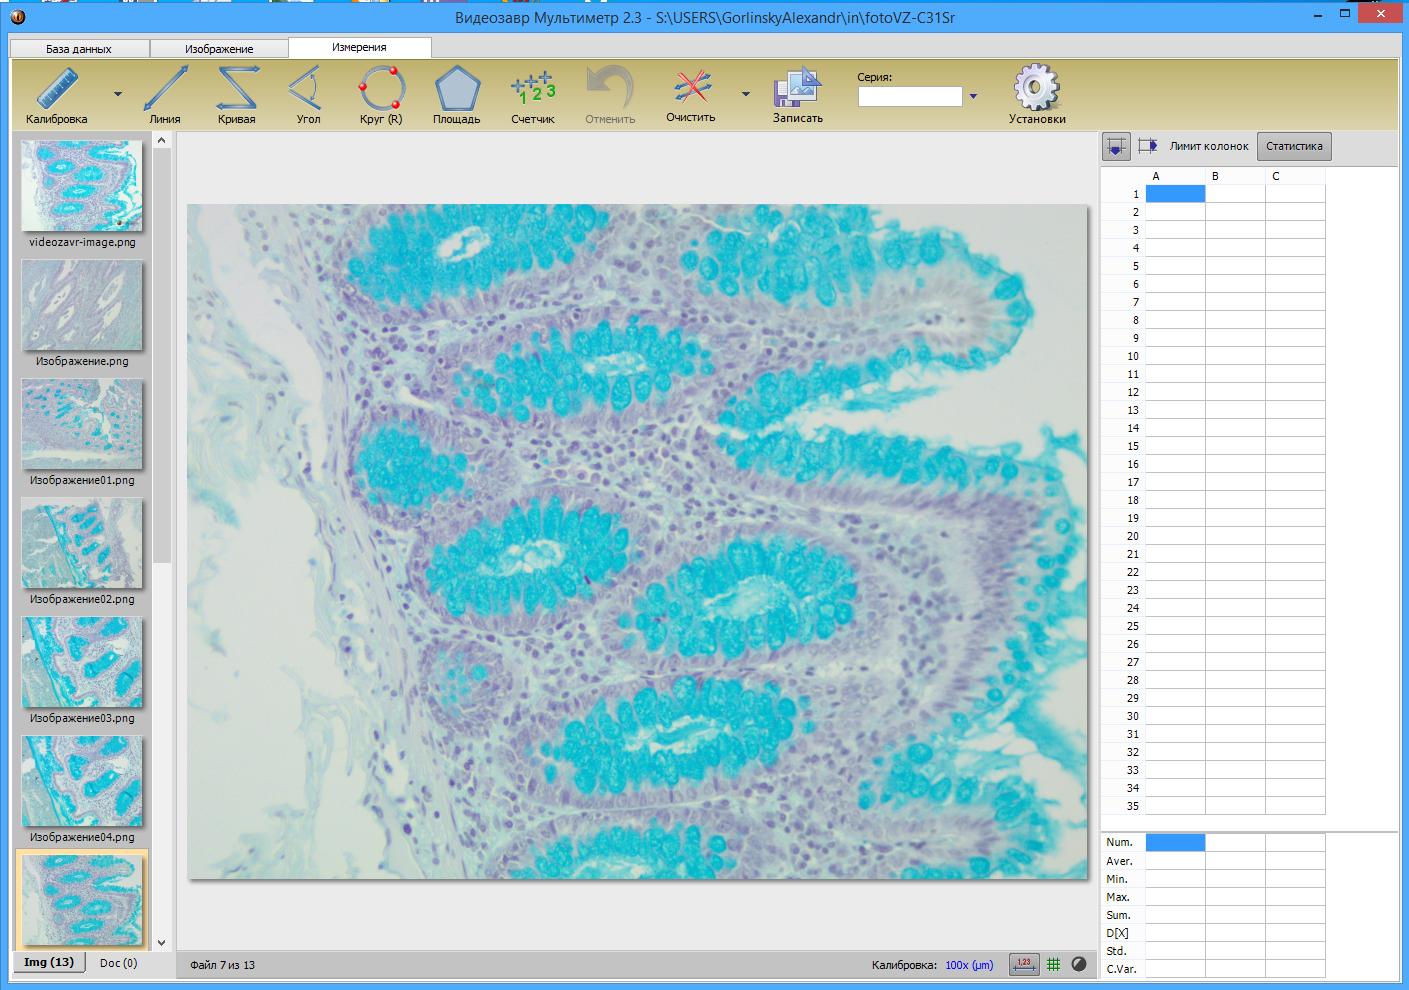Click the 100x (µm) calibration link
The height and width of the screenshot is (990, 1409).
pos(969,965)
